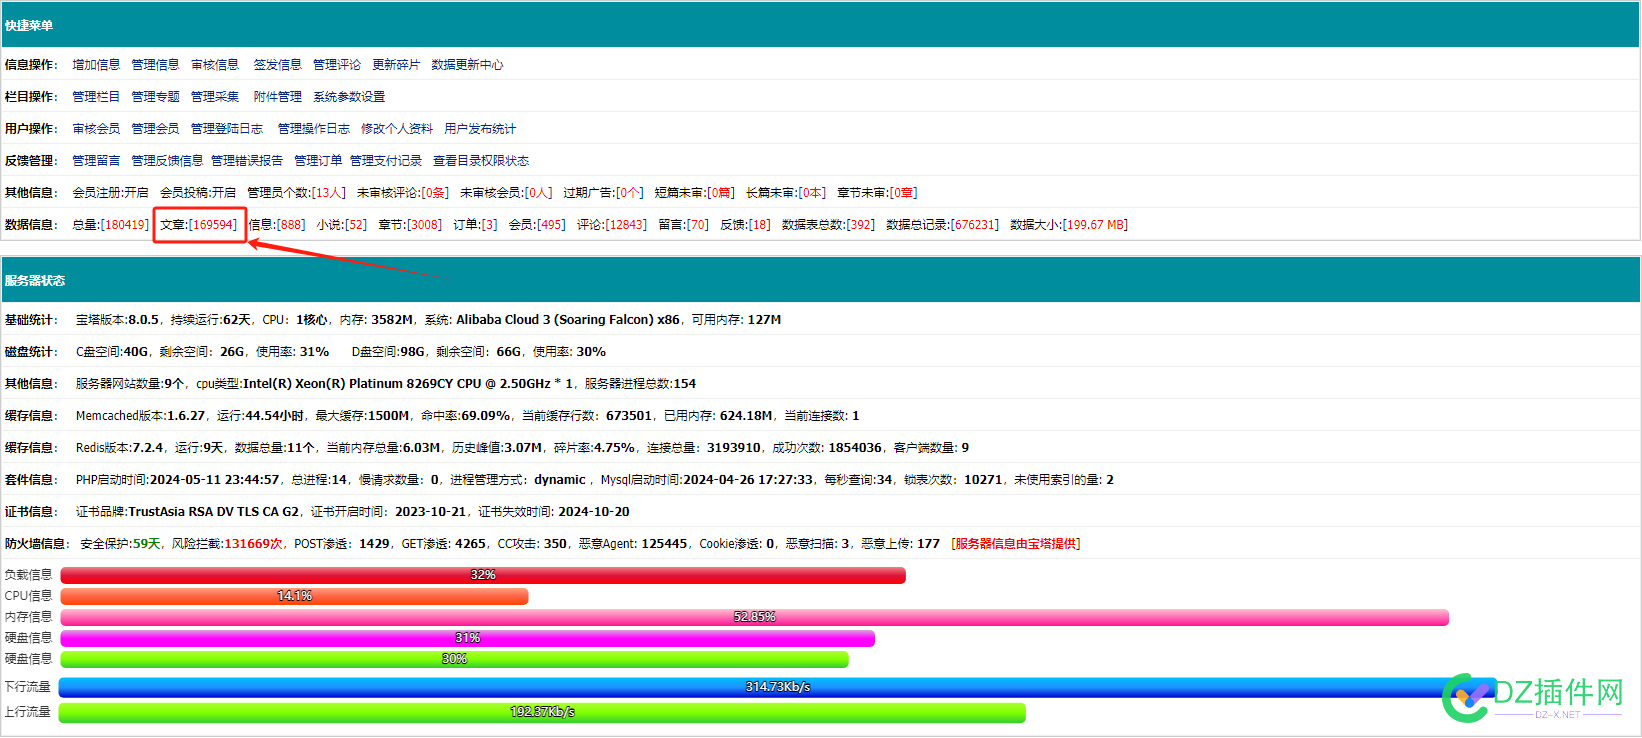
Task: Click the 章节未审 0章 entry
Action: (877, 193)
